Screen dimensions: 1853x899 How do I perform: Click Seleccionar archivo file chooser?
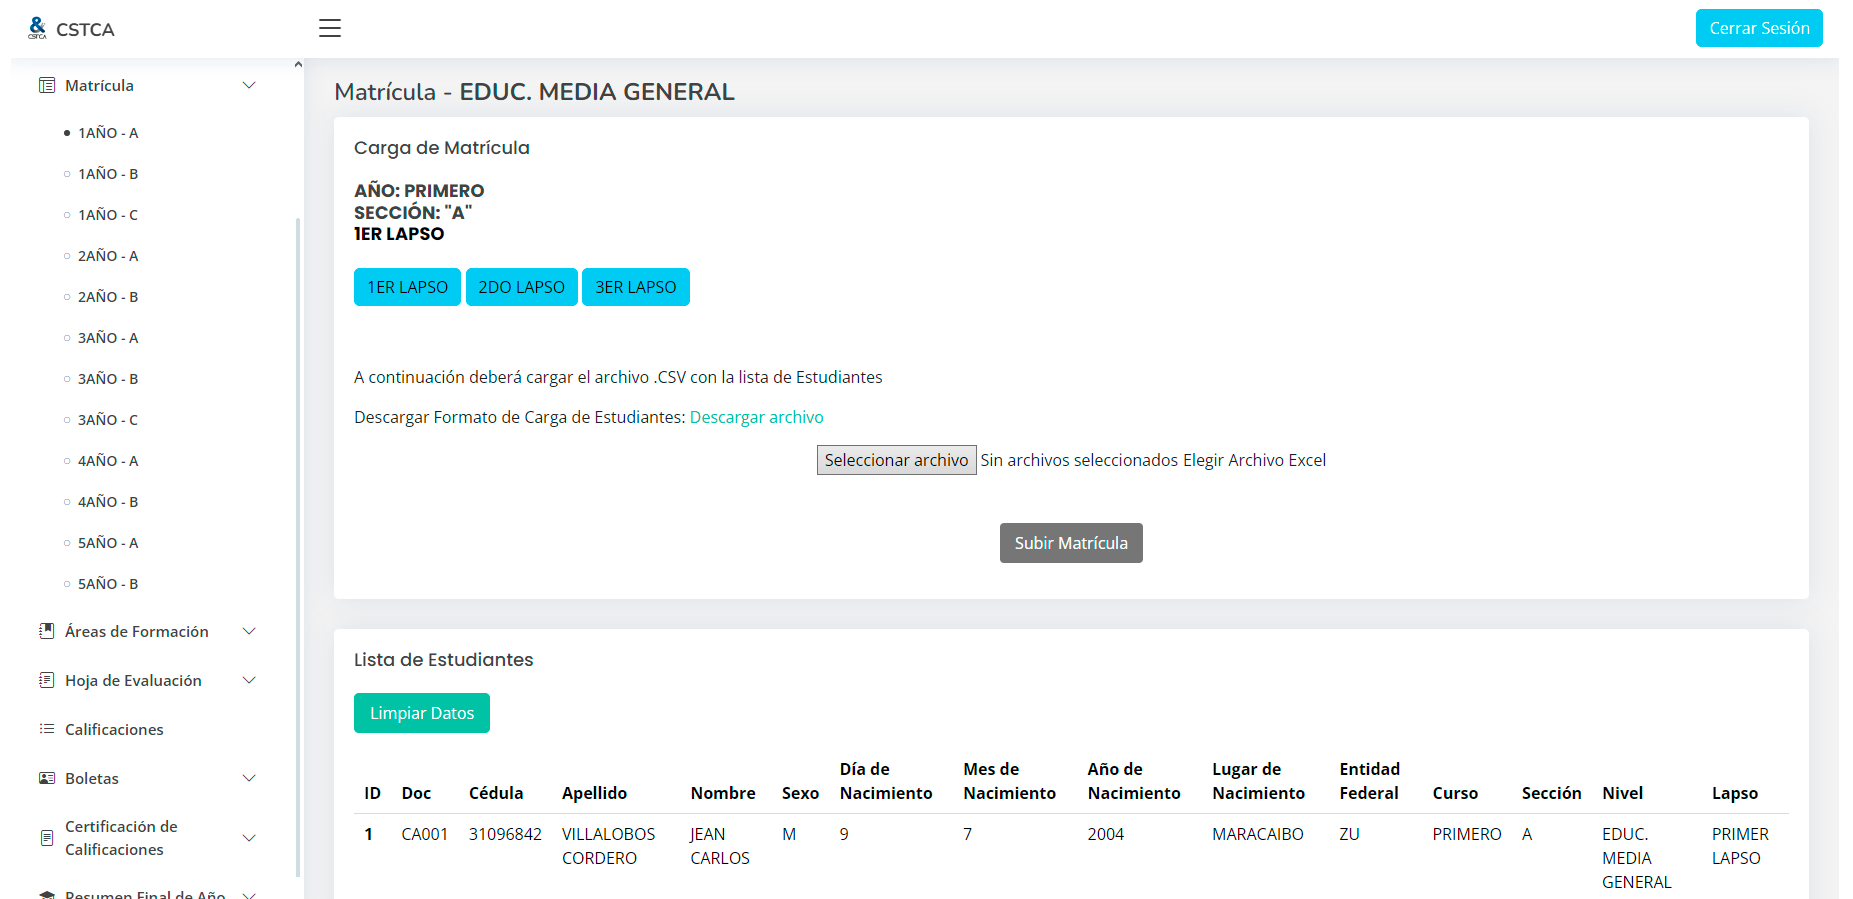pyautogui.click(x=896, y=460)
